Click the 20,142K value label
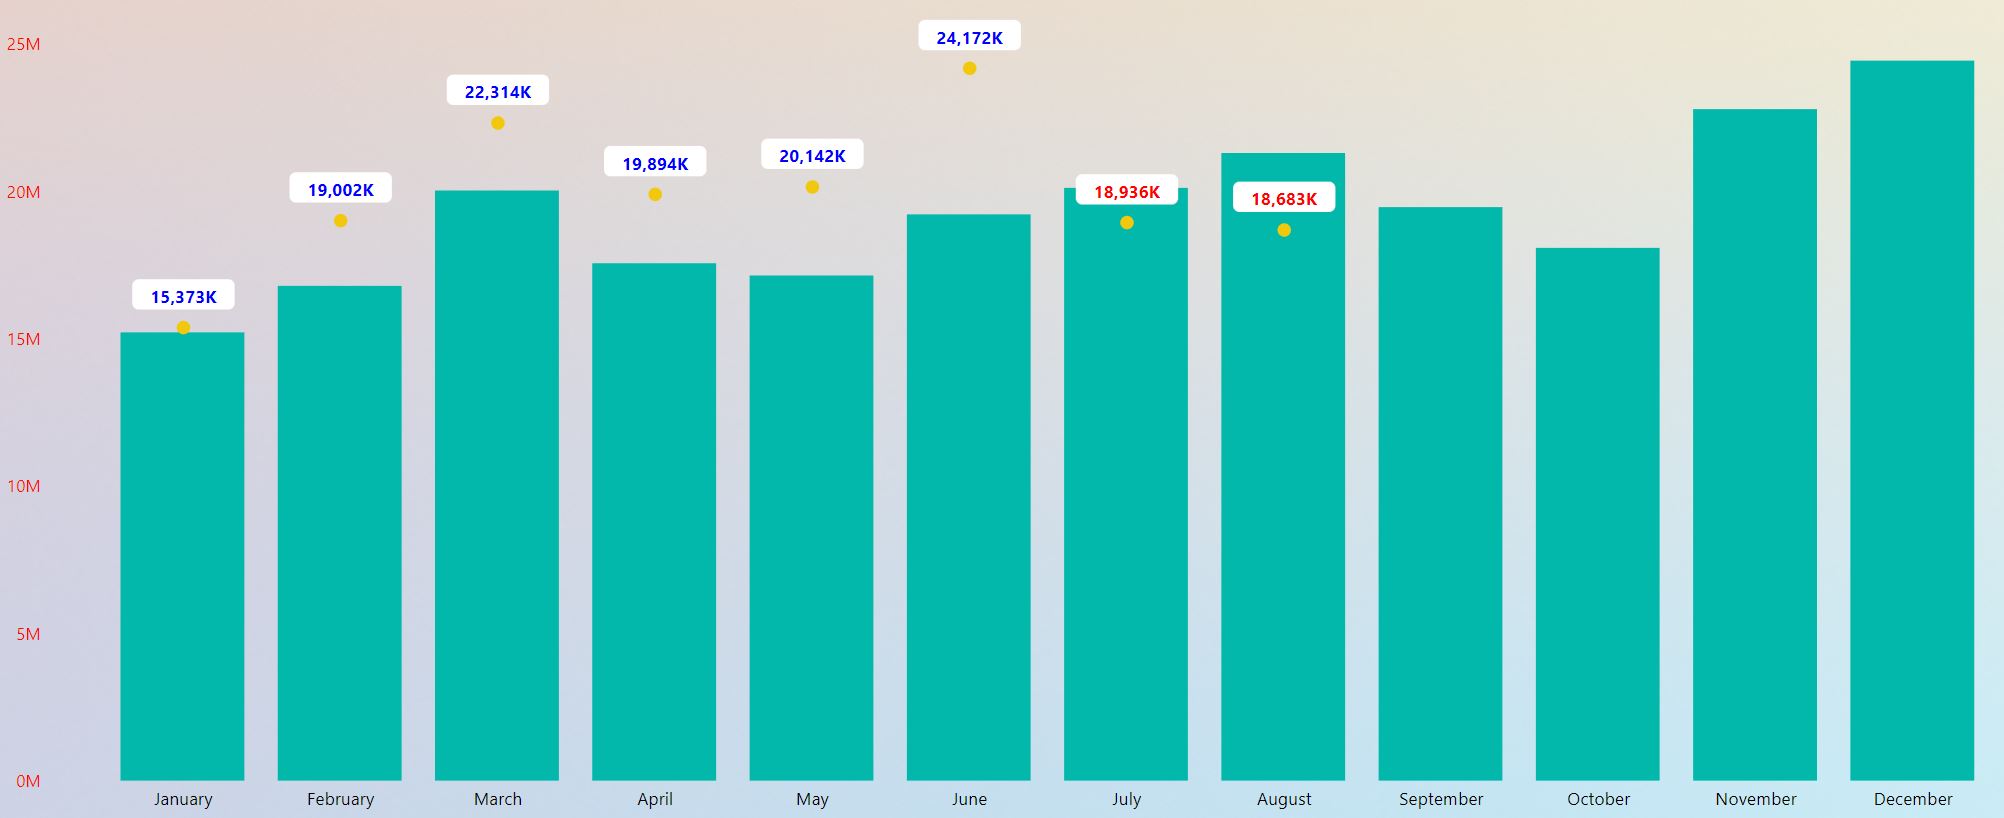This screenshot has width=2004, height=818. (x=812, y=155)
